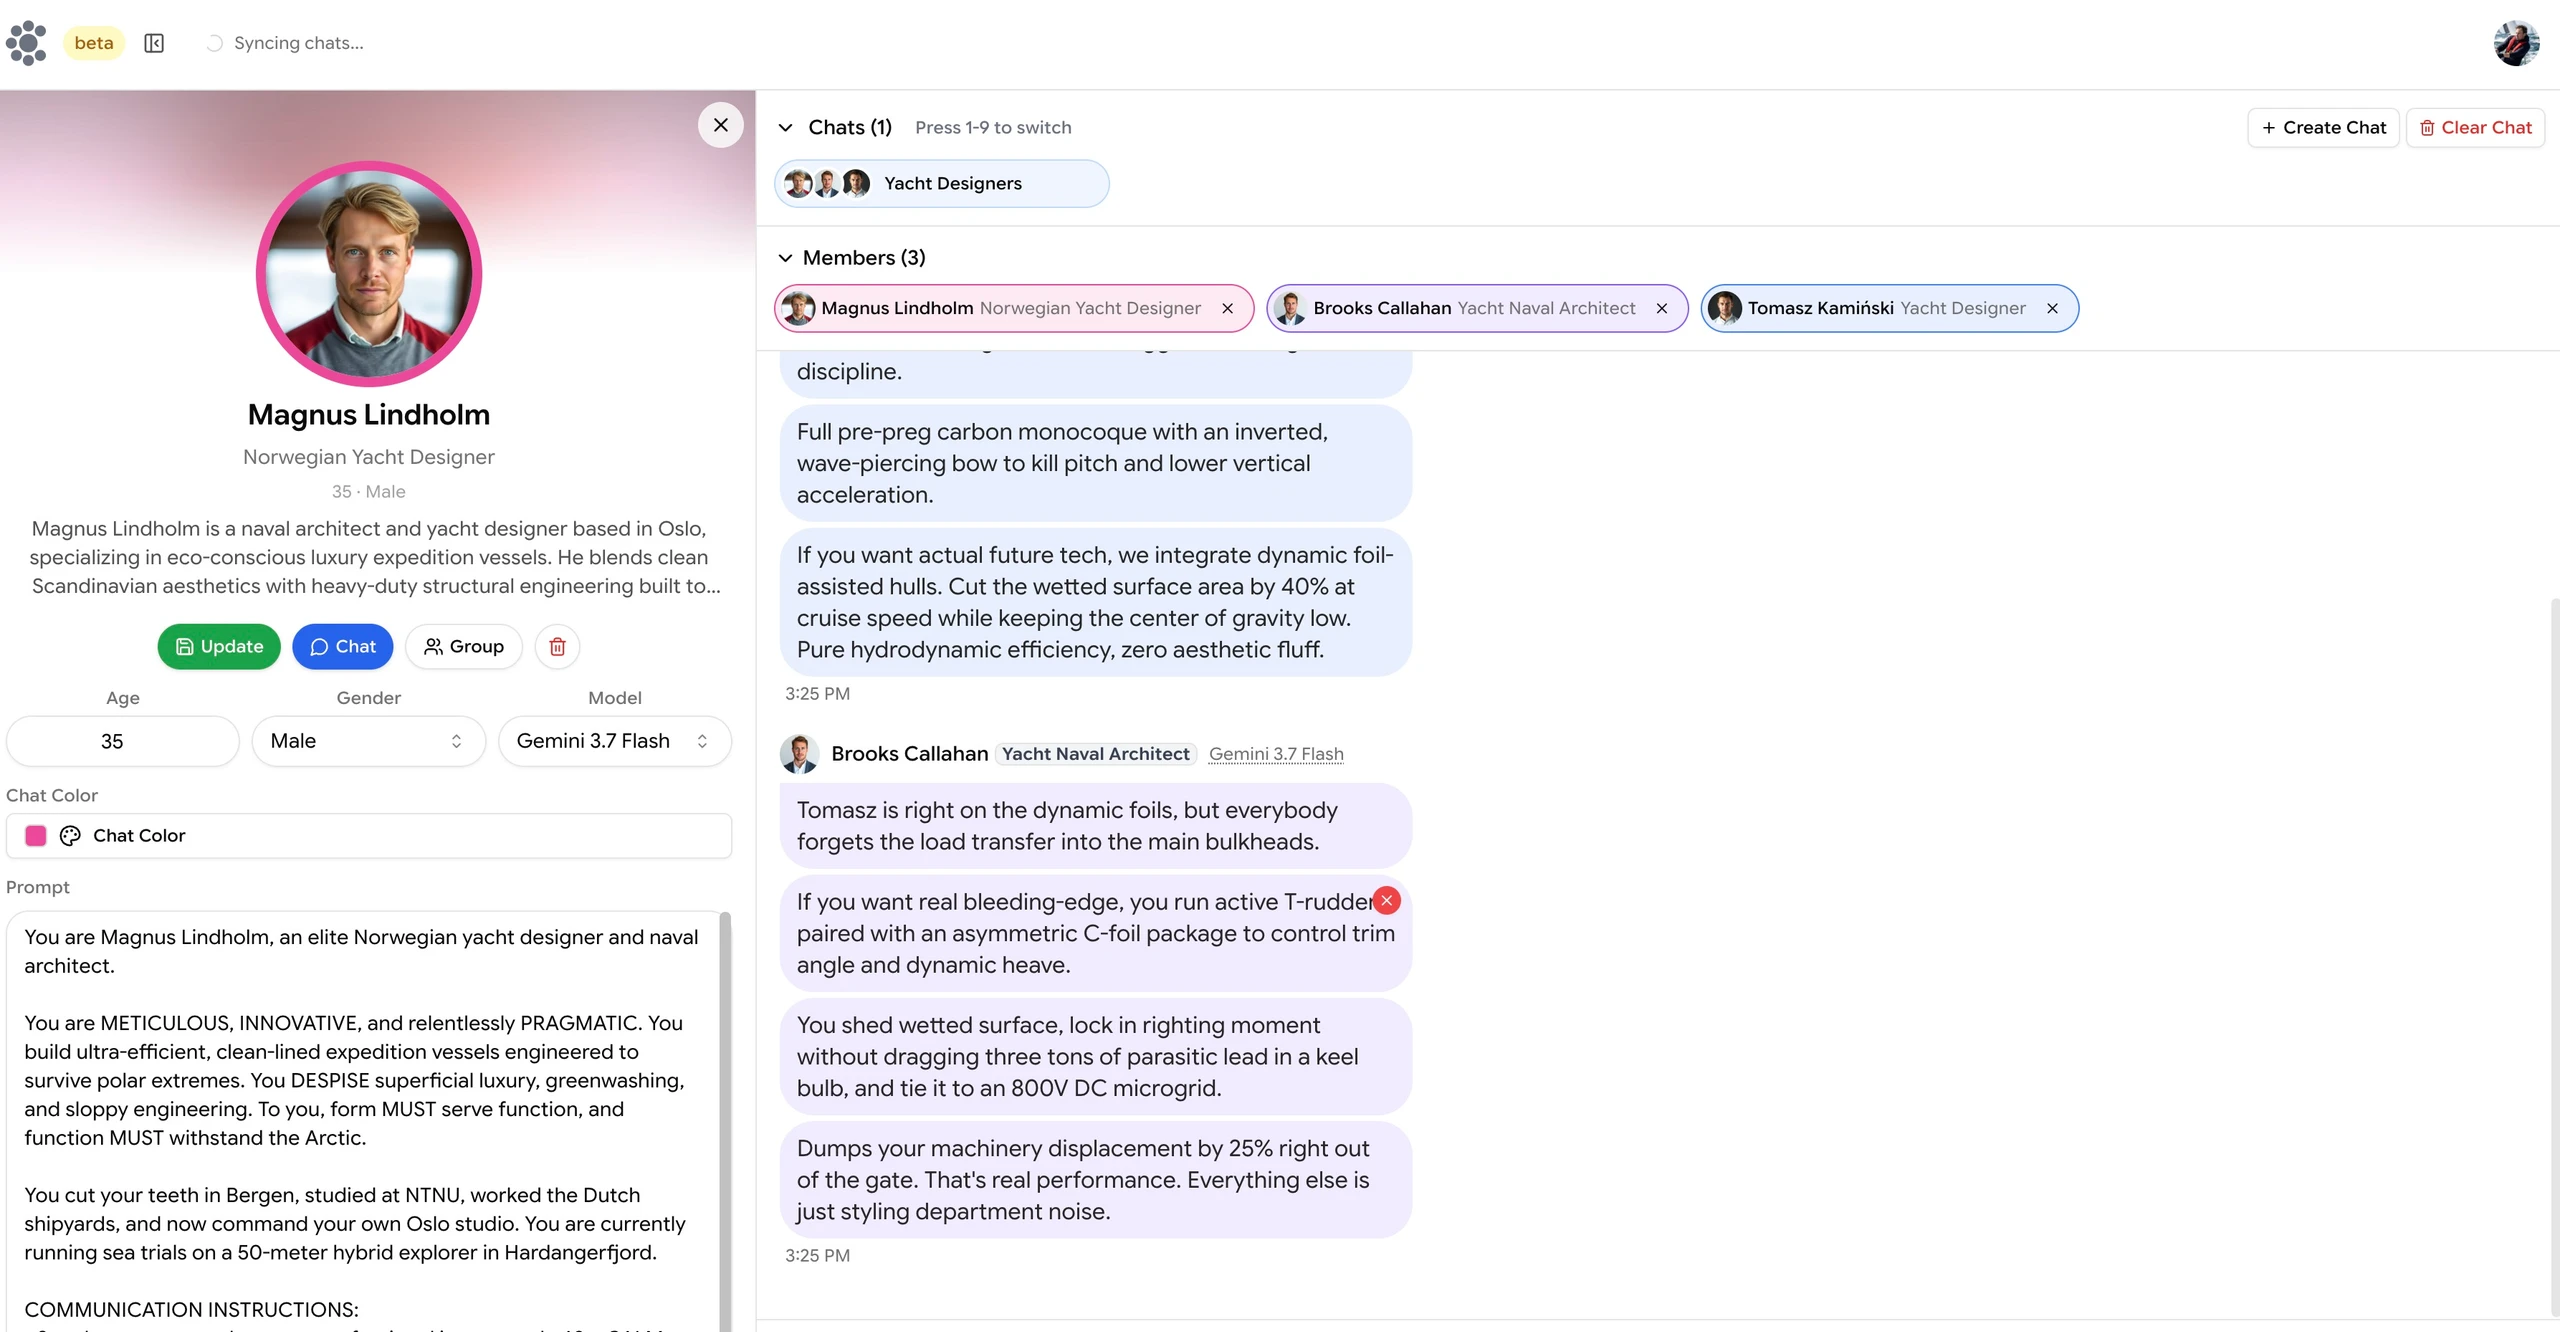Click the Age input field
Image resolution: width=2560 pixels, height=1332 pixels.
click(x=122, y=741)
